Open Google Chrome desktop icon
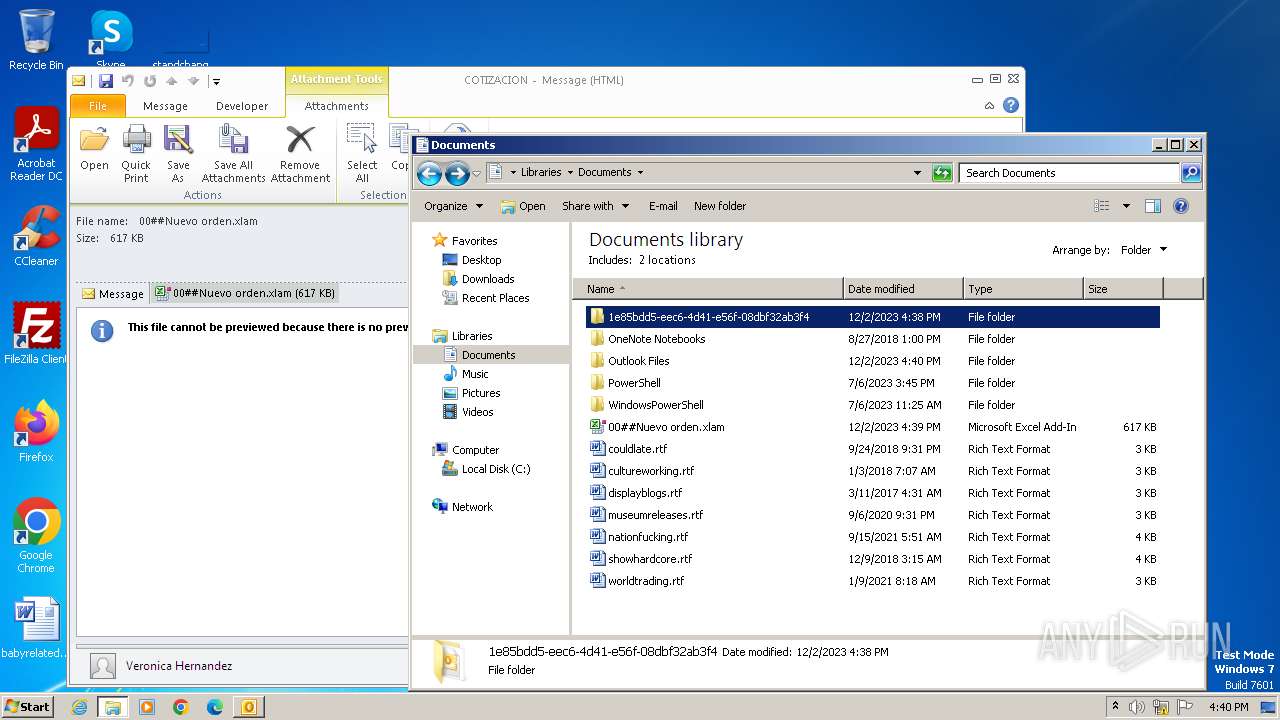The width and height of the screenshot is (1280, 720). [36, 536]
